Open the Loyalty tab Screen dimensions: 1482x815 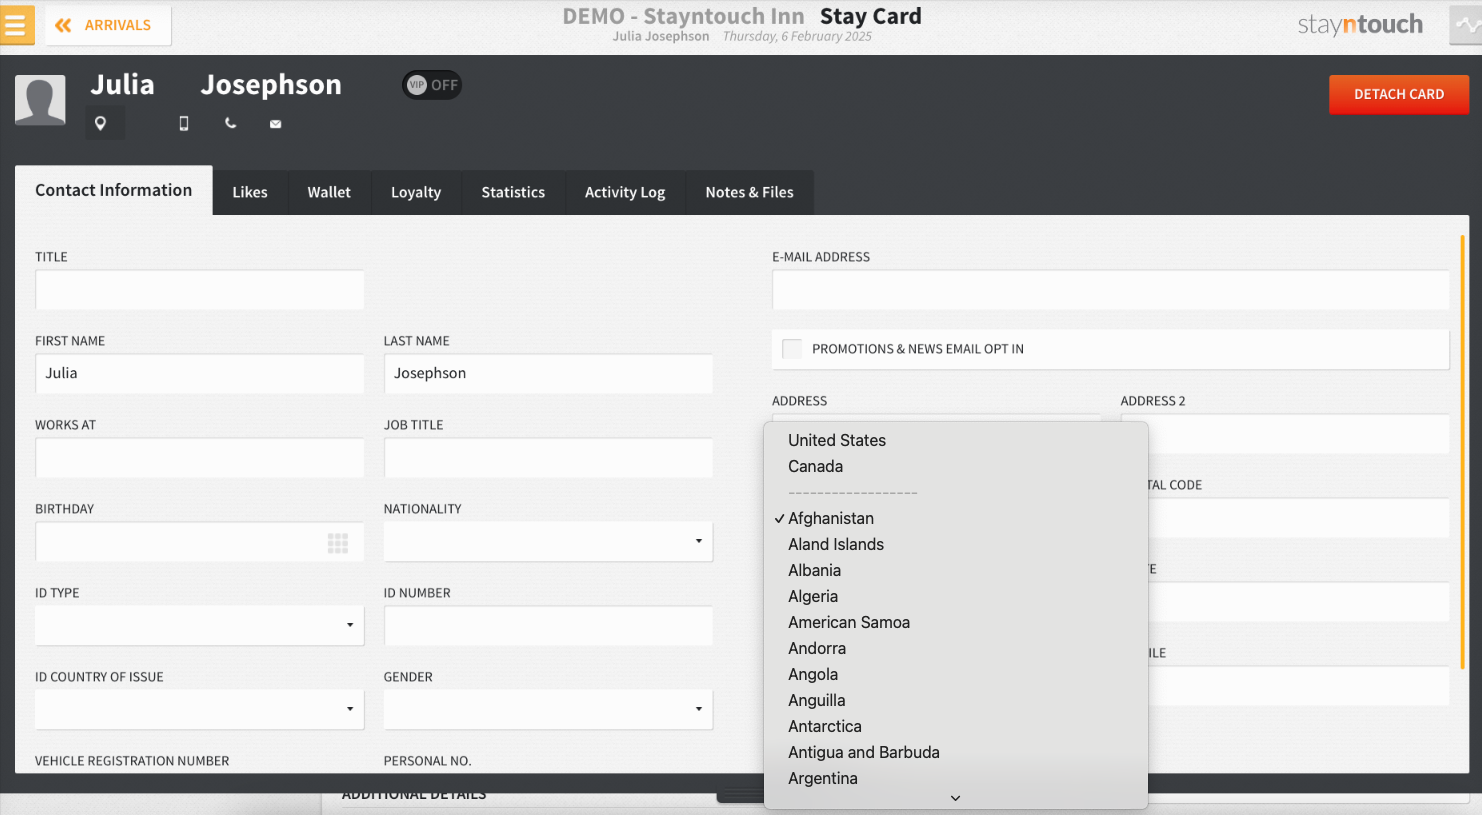[416, 192]
